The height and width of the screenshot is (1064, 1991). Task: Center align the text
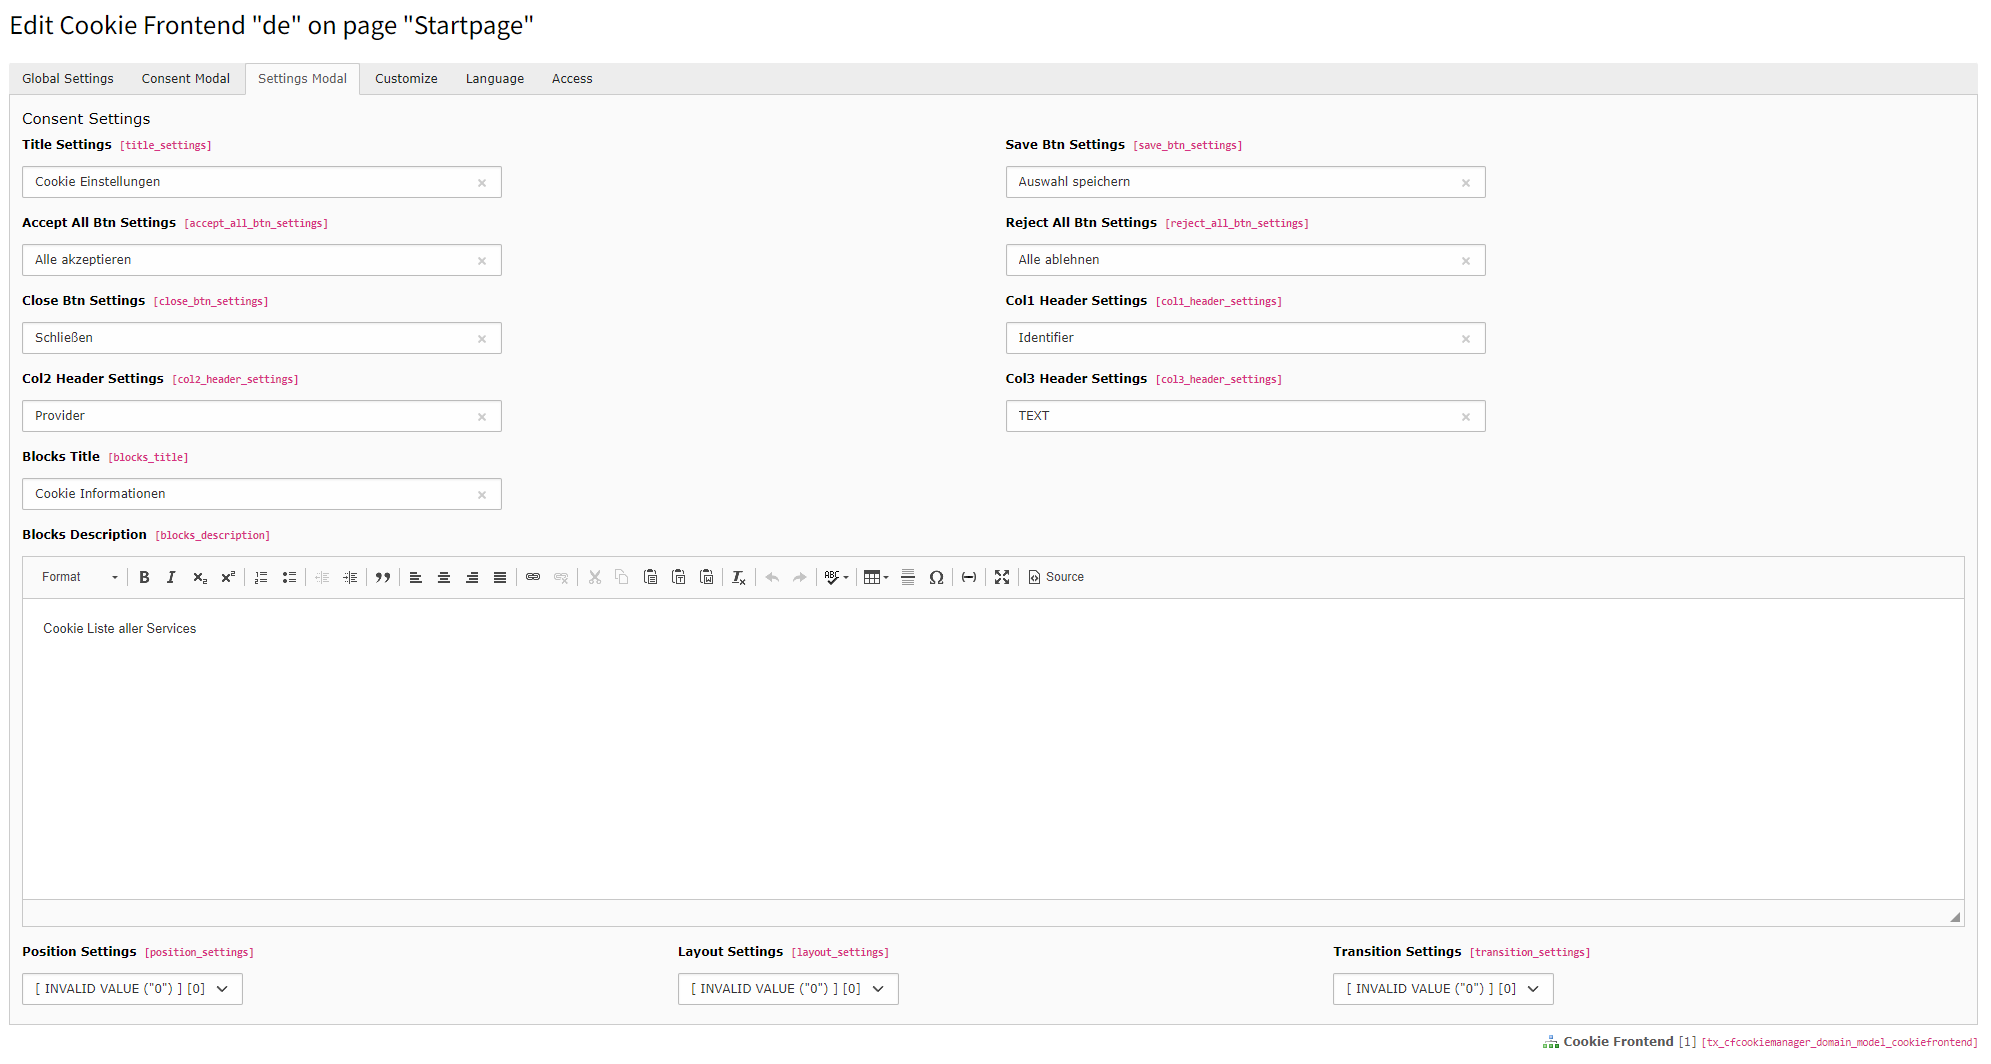[x=444, y=577]
